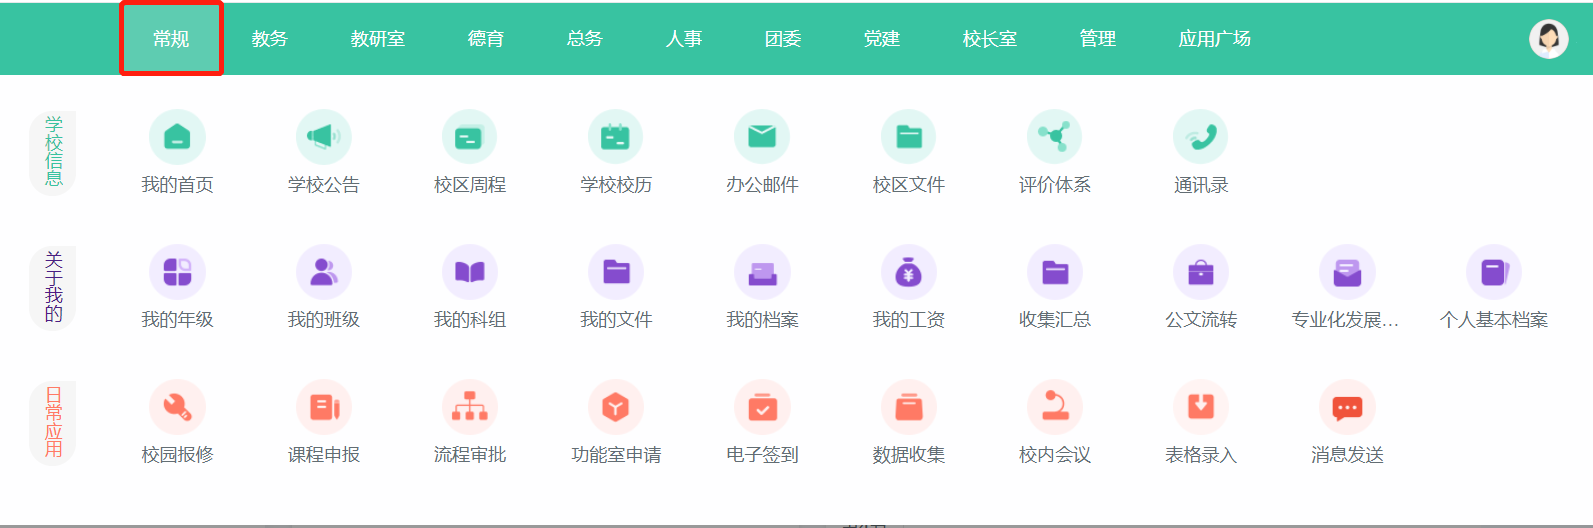
Task: Switch to the 德育 tab
Action: [486, 39]
